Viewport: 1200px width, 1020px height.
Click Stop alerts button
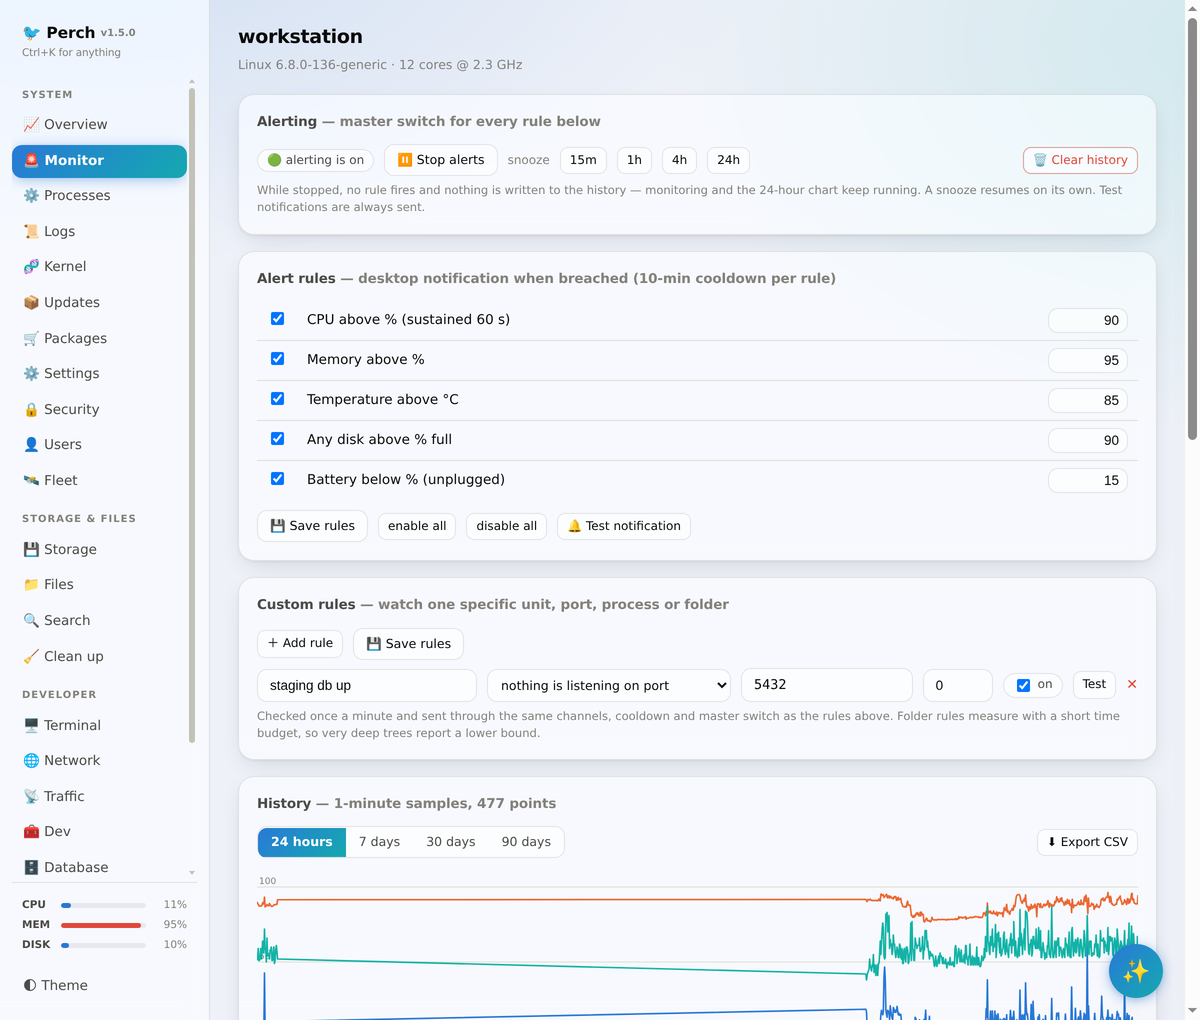441,160
